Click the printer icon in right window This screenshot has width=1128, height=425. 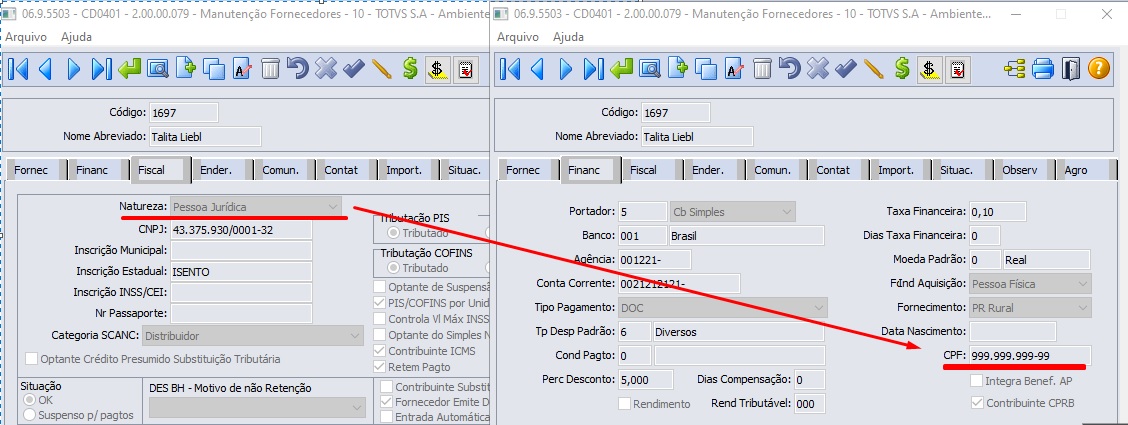point(1042,69)
